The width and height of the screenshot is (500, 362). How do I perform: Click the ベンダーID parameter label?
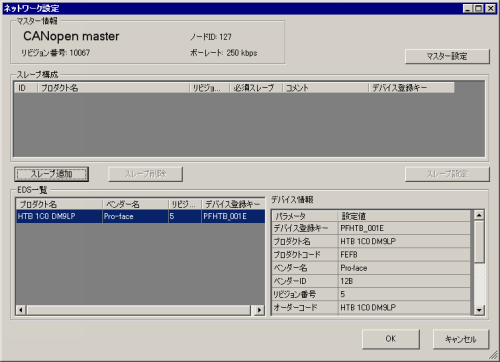pyautogui.click(x=305, y=281)
